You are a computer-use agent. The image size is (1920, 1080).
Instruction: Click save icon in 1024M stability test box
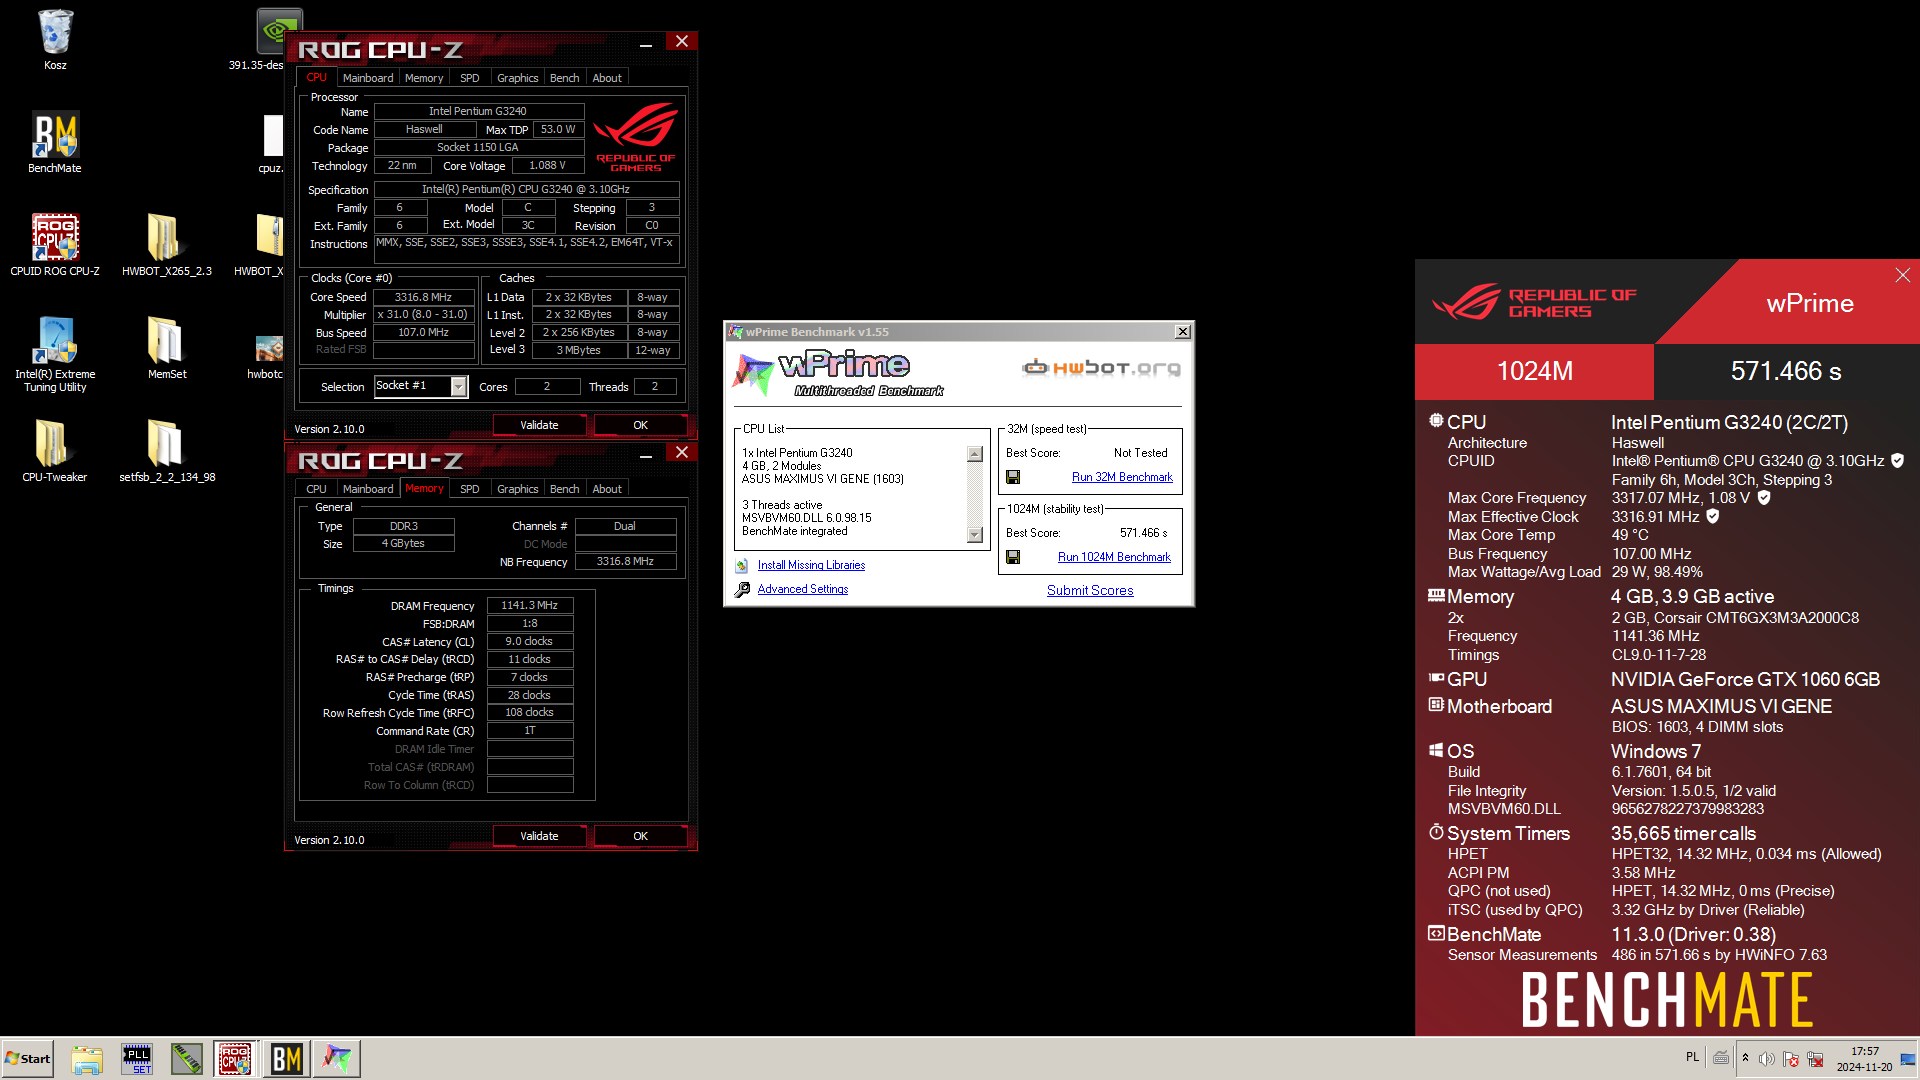(1013, 557)
